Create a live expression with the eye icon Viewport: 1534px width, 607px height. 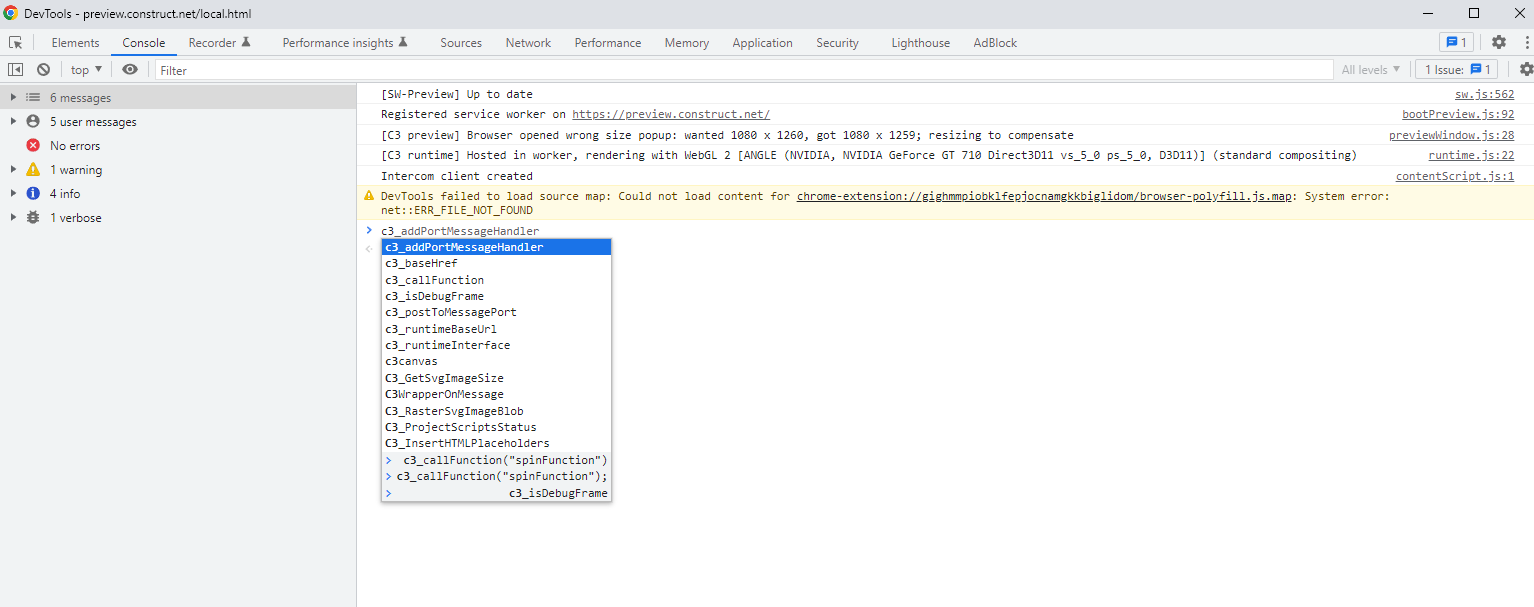tap(129, 68)
